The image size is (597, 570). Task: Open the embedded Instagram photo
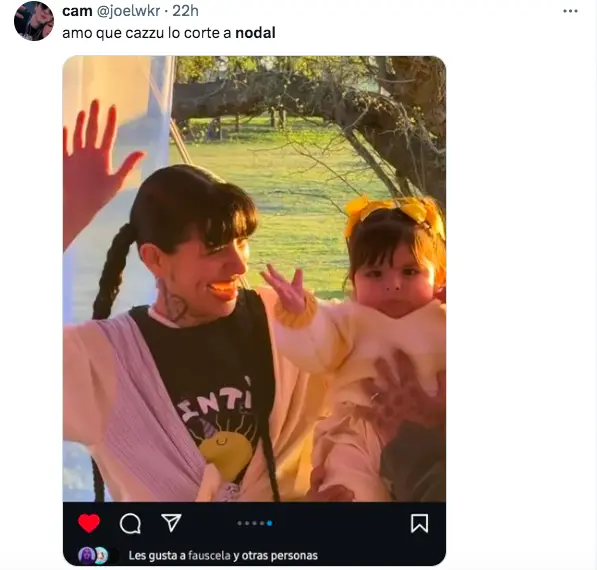click(x=254, y=279)
